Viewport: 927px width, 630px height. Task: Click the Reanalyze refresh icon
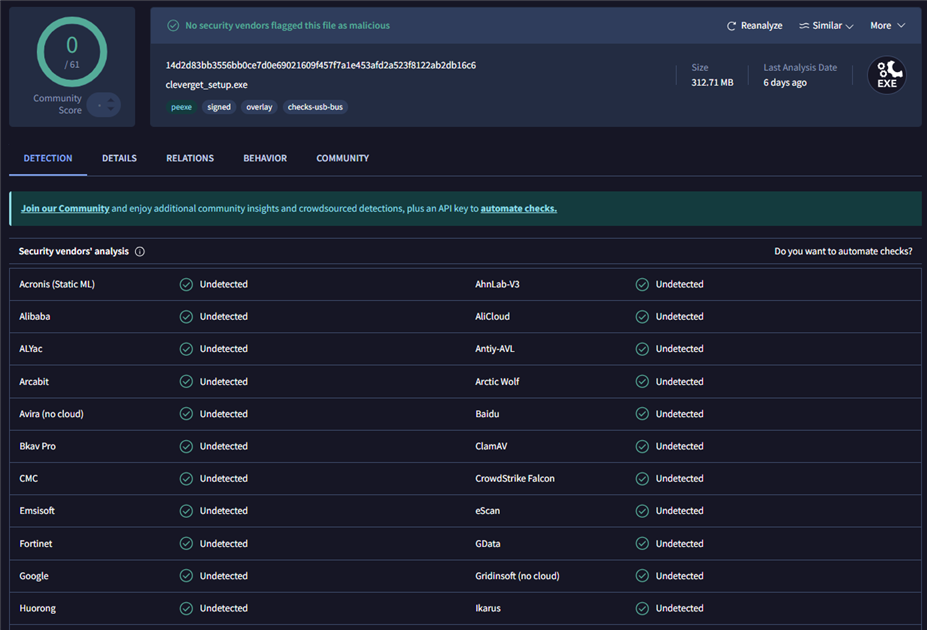(x=731, y=26)
